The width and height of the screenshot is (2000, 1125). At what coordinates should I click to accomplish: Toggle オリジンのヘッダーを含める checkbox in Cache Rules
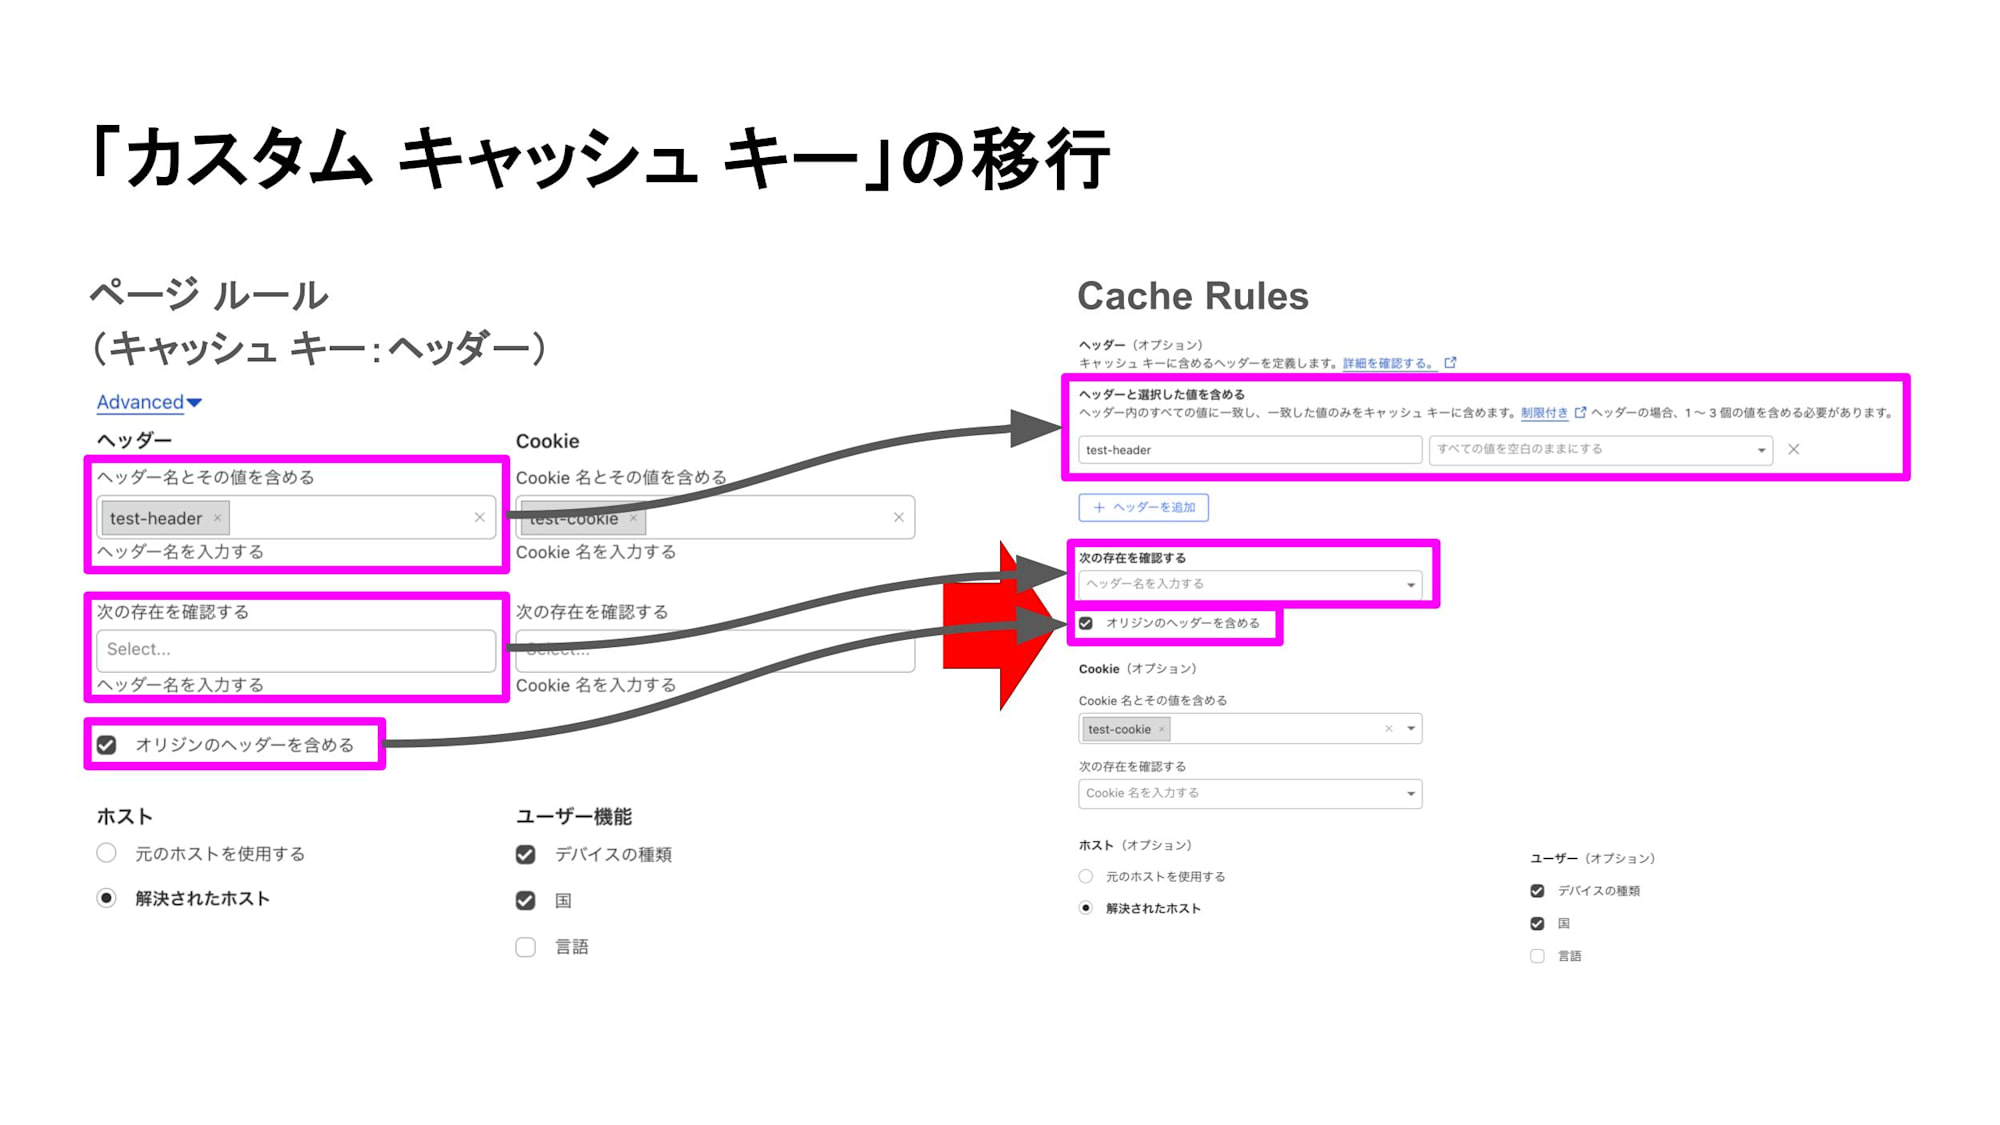pos(1087,624)
